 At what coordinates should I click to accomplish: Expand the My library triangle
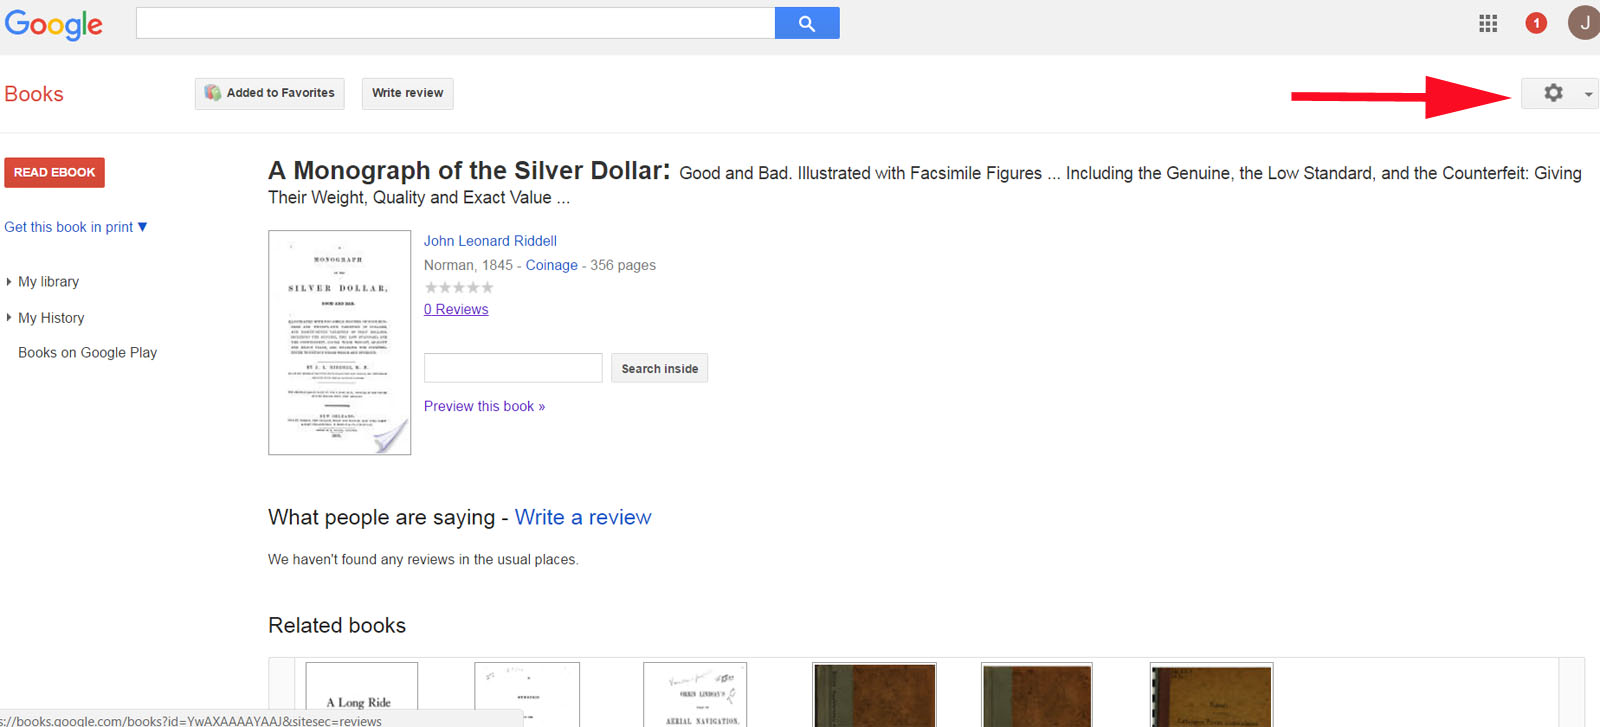(9, 282)
